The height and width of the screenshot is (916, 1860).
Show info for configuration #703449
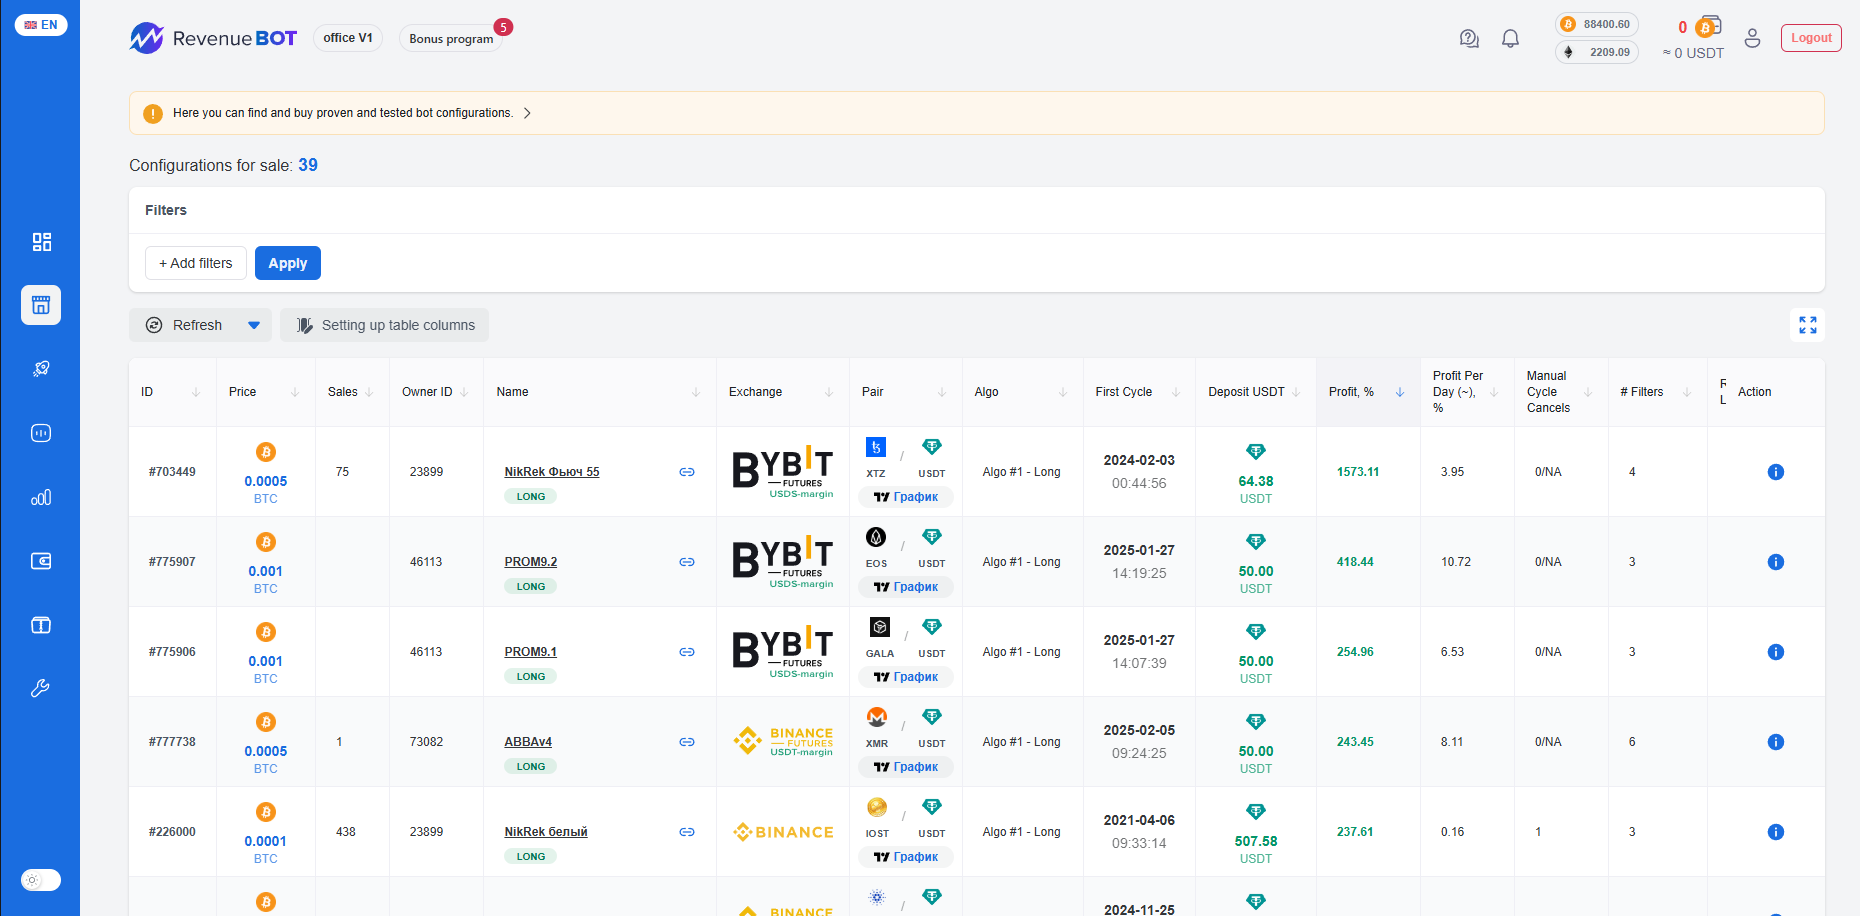(x=1776, y=472)
